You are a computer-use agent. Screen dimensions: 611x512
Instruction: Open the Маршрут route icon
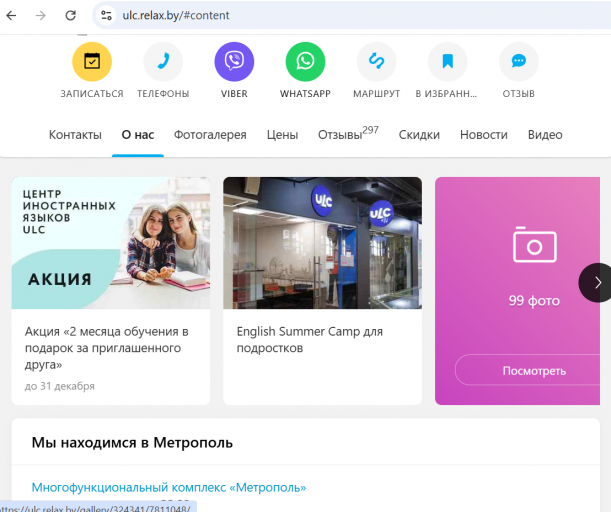click(x=376, y=62)
